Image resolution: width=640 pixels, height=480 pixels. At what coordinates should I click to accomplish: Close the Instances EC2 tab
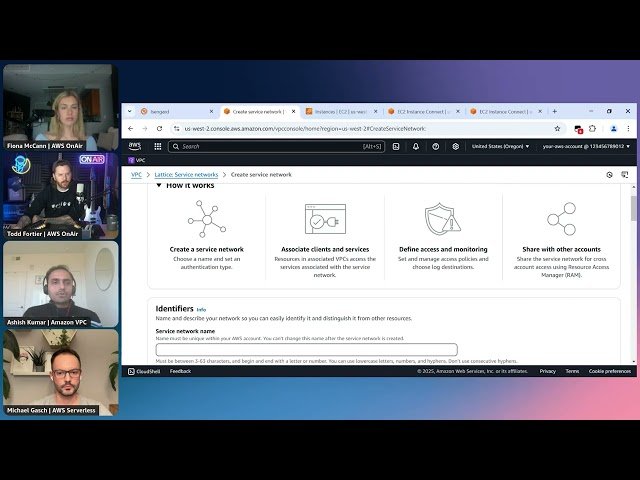coord(376,111)
